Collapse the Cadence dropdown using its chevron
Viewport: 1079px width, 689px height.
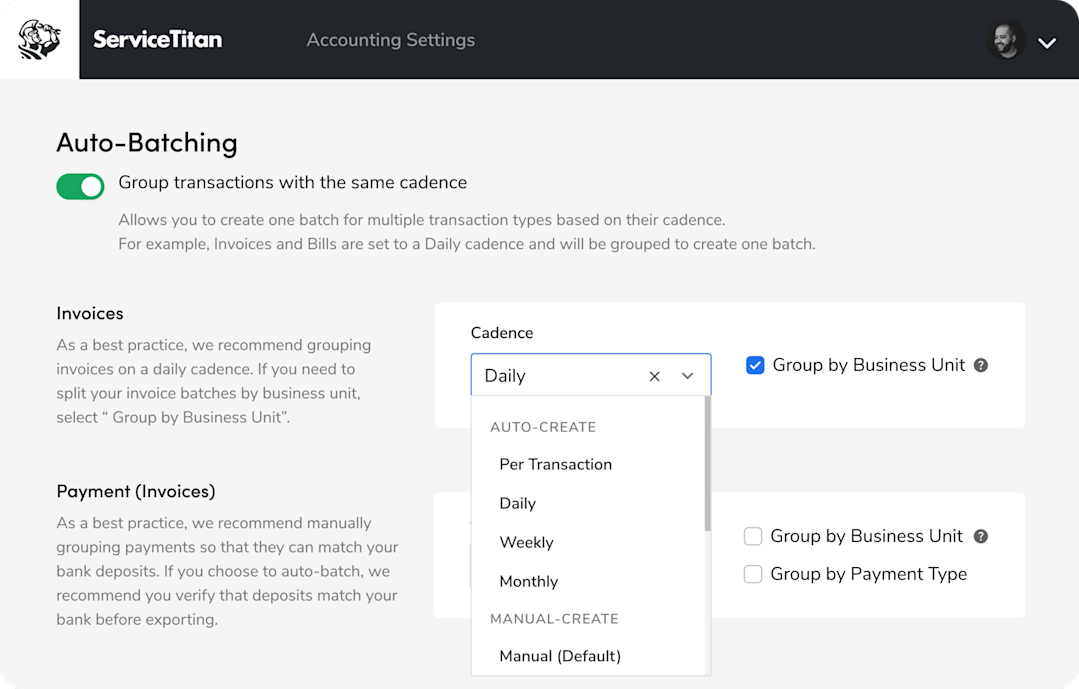687,376
